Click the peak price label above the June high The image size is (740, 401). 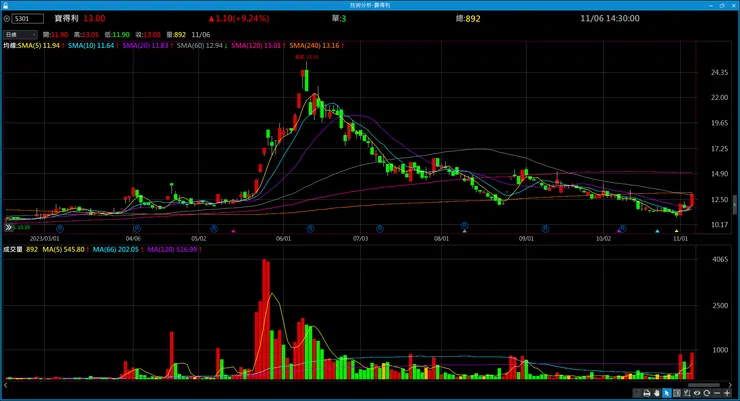click(x=307, y=57)
